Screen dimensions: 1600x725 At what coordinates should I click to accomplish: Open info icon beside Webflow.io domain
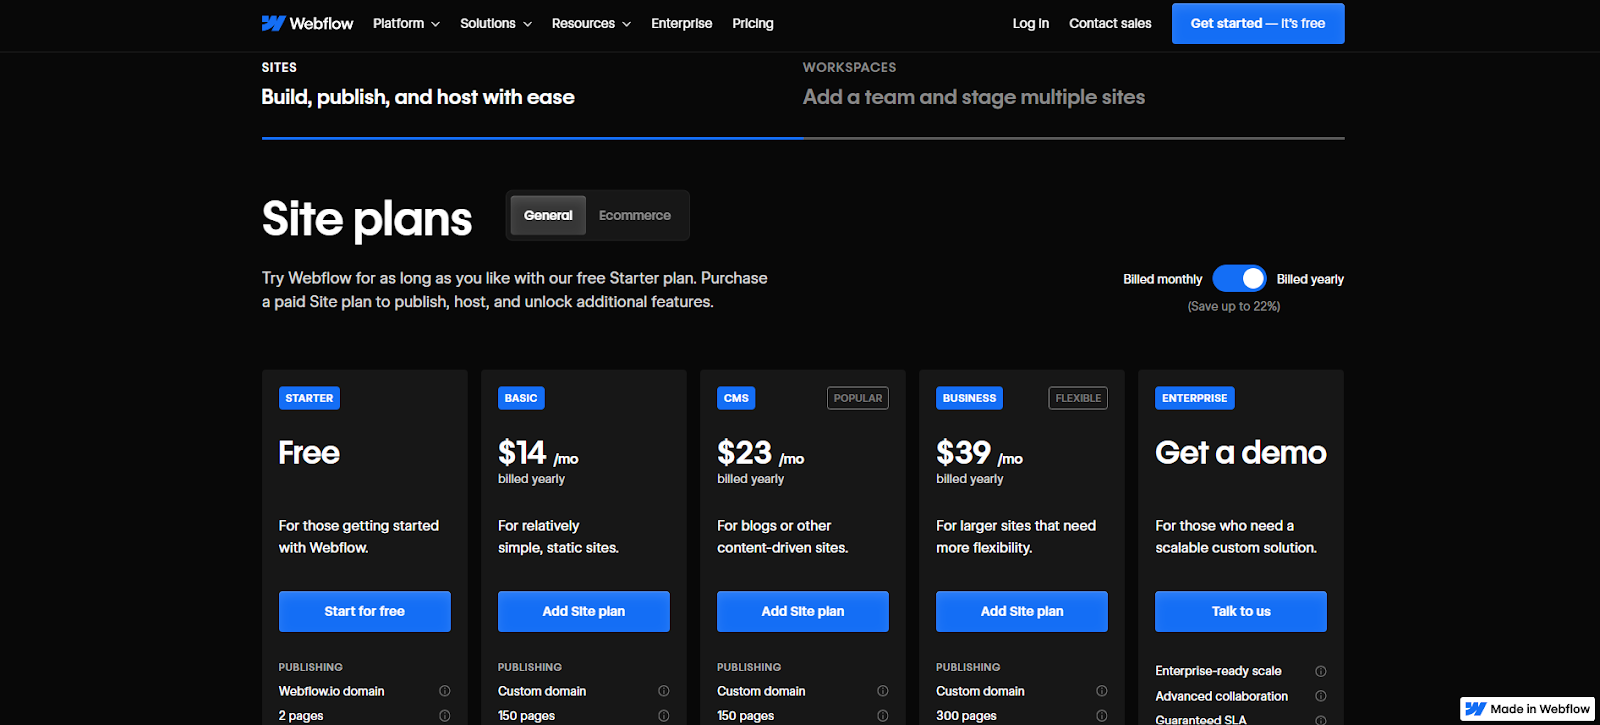(x=445, y=691)
